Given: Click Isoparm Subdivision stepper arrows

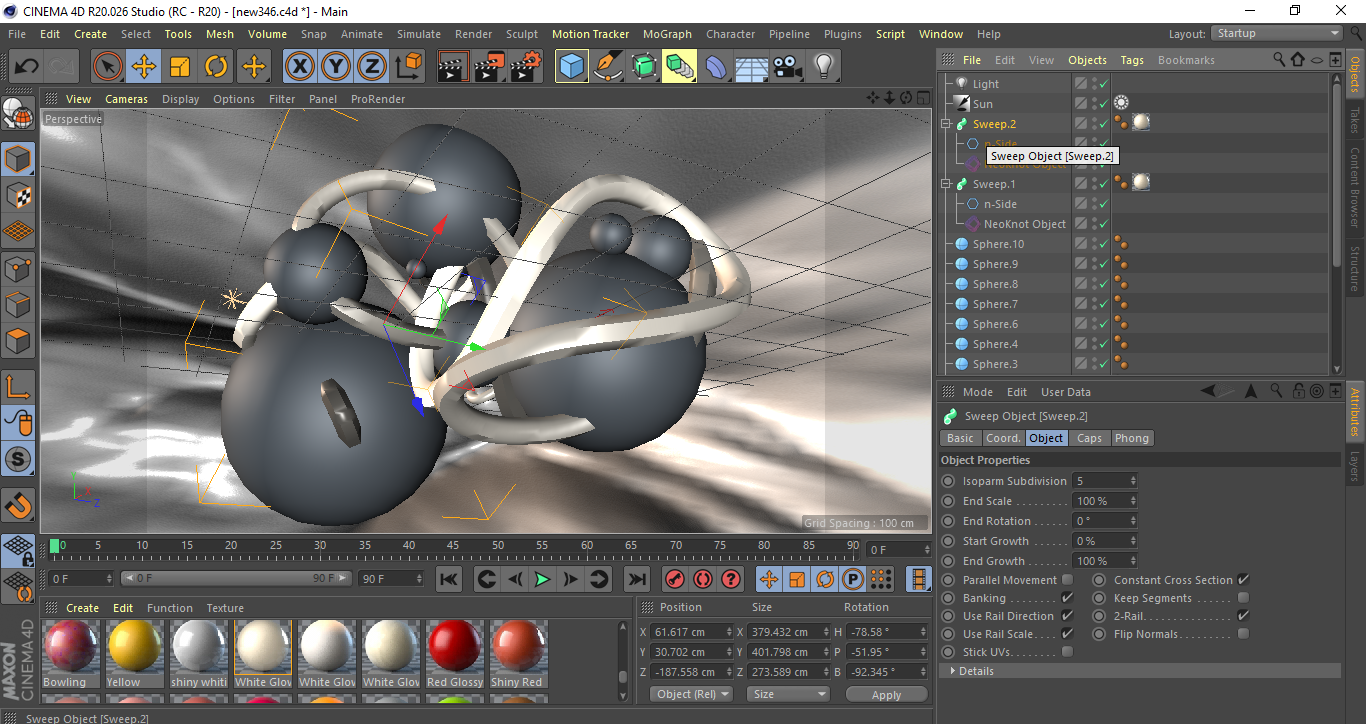Looking at the screenshot, I should click(1133, 481).
